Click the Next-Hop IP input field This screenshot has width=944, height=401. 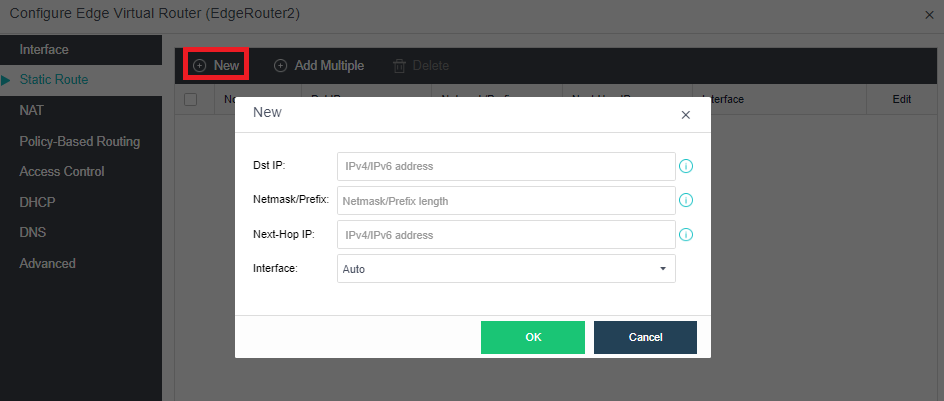[506, 235]
